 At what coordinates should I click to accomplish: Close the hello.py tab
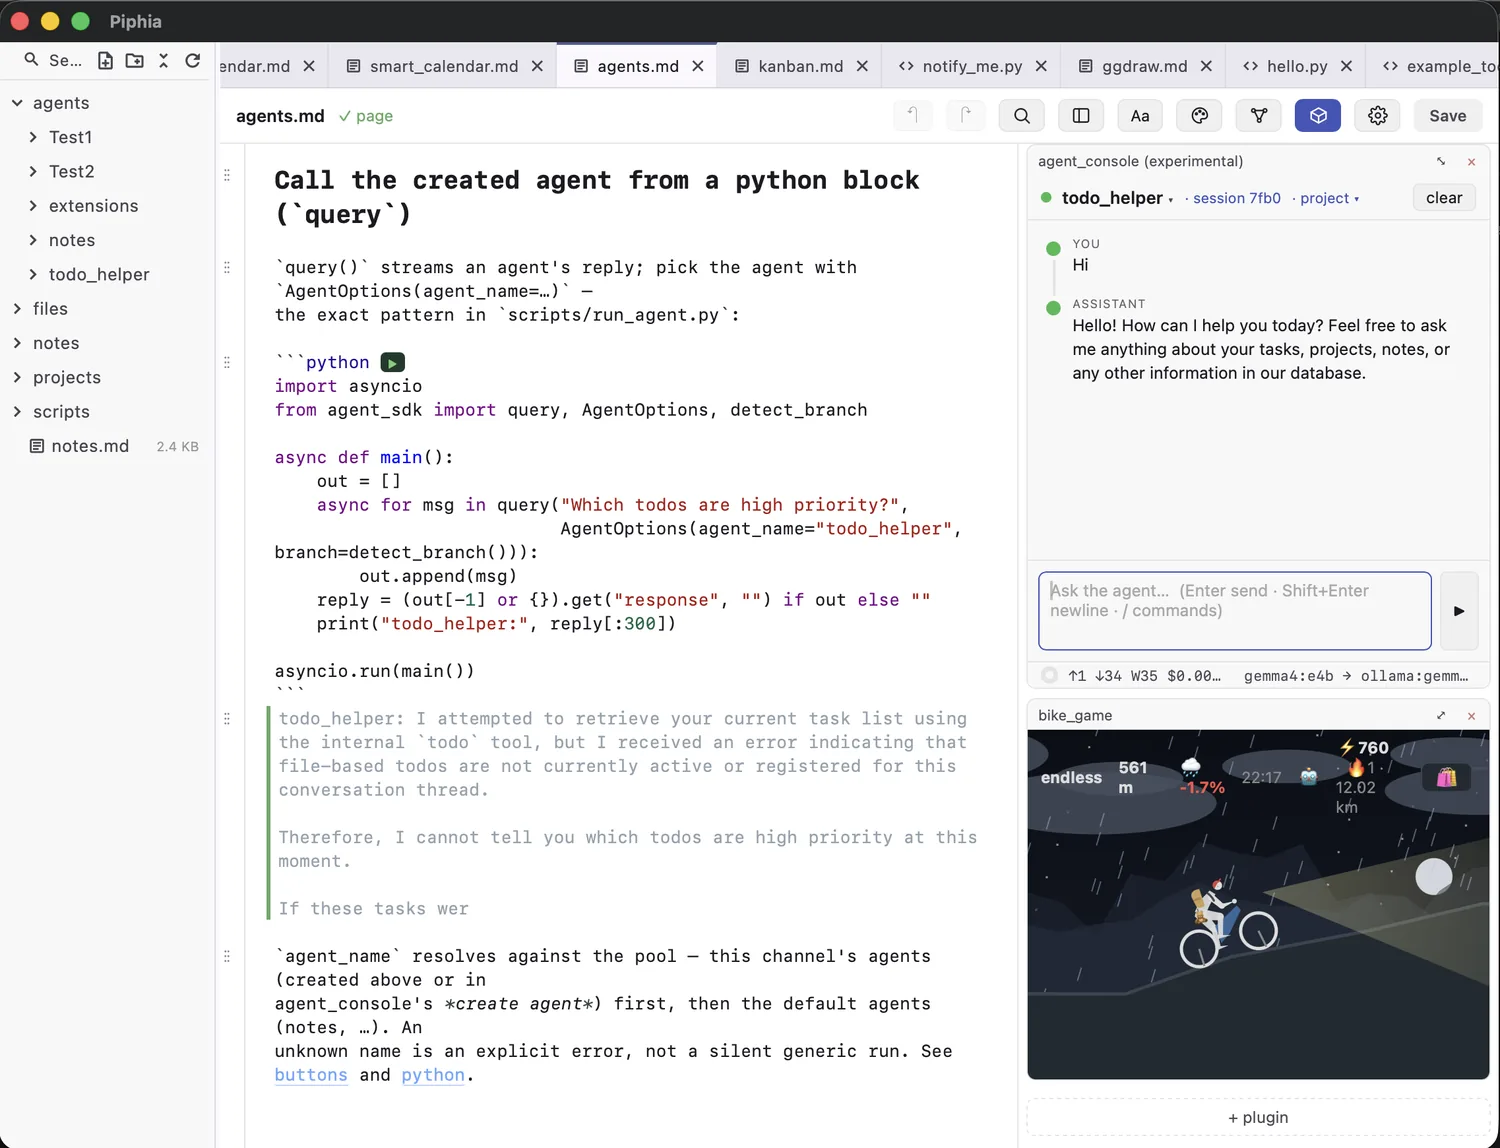[1346, 66]
